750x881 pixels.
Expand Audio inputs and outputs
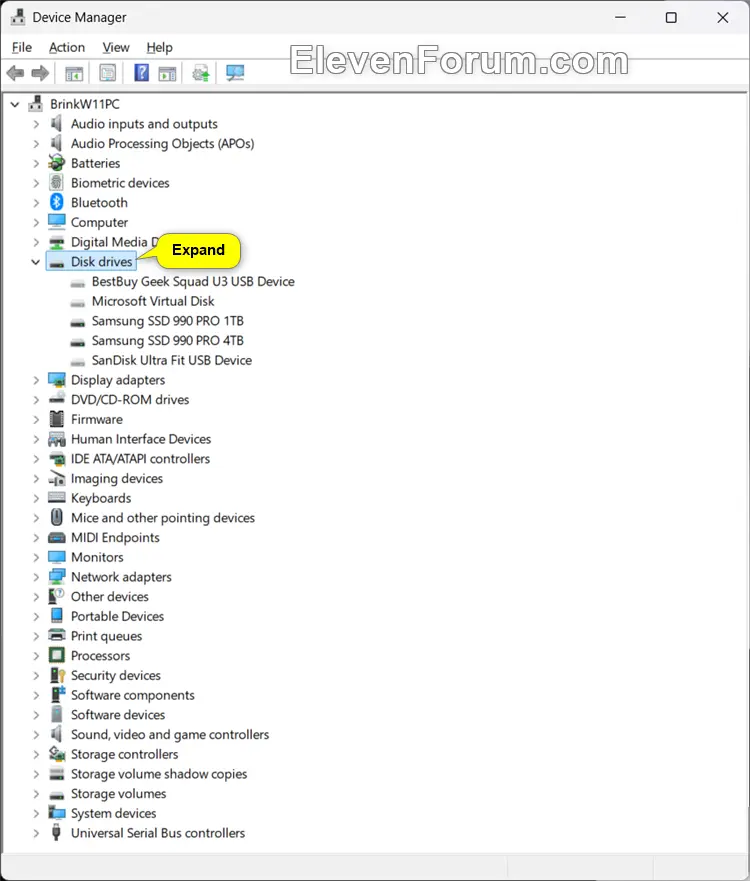point(36,124)
